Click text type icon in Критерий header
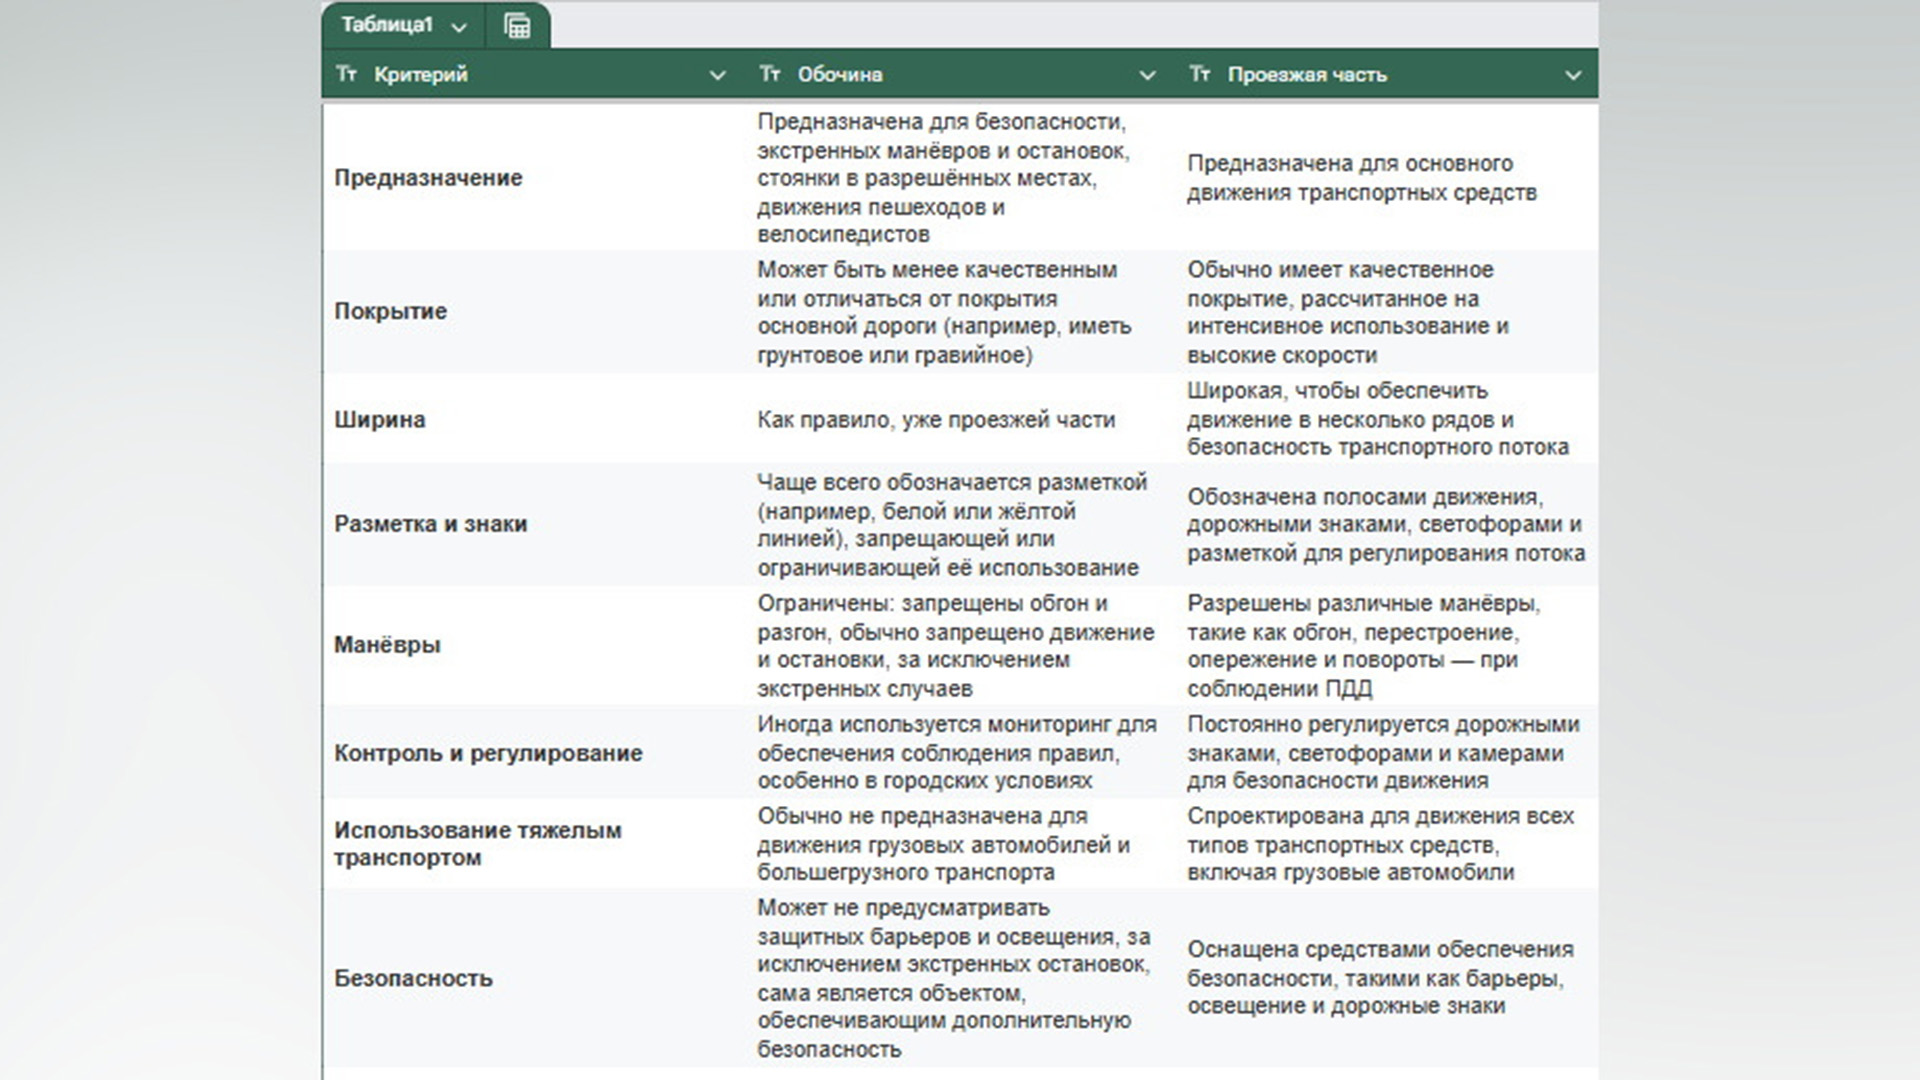This screenshot has height=1080, width=1920. coord(346,74)
